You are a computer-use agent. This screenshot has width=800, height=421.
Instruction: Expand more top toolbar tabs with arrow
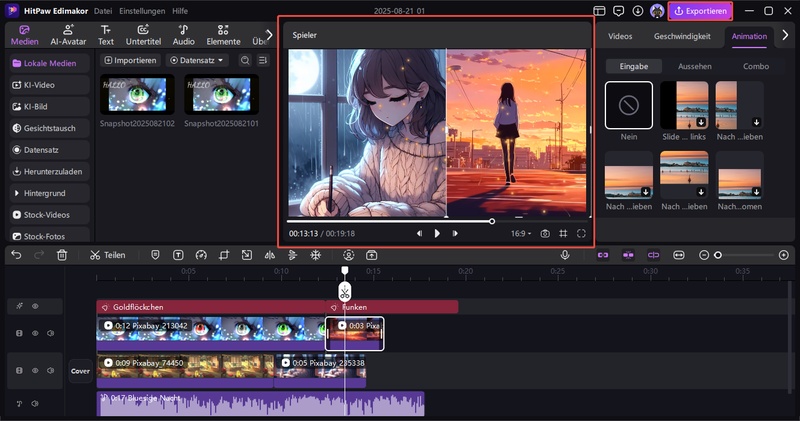269,35
